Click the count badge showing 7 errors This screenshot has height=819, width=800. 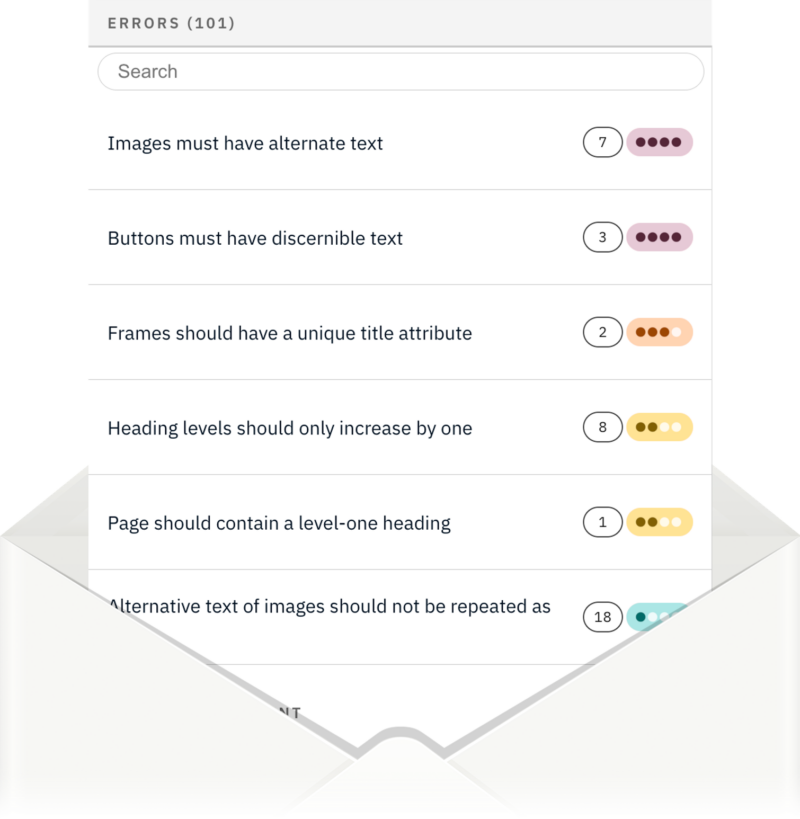tap(601, 144)
